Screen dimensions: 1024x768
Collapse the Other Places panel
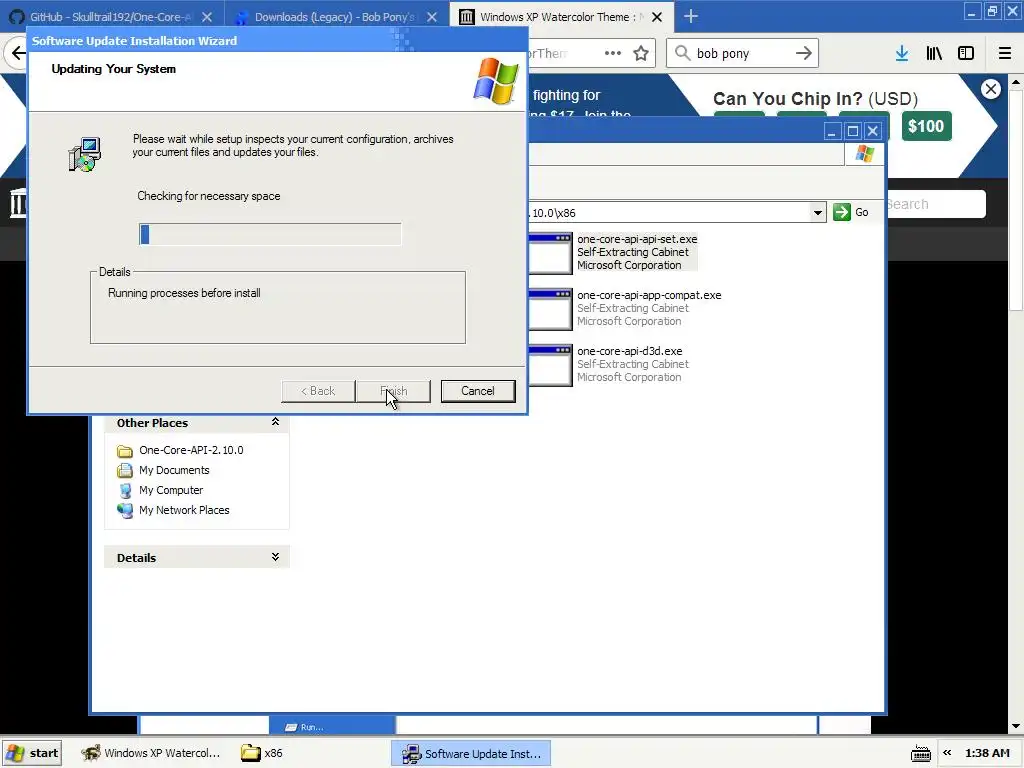tap(276, 422)
